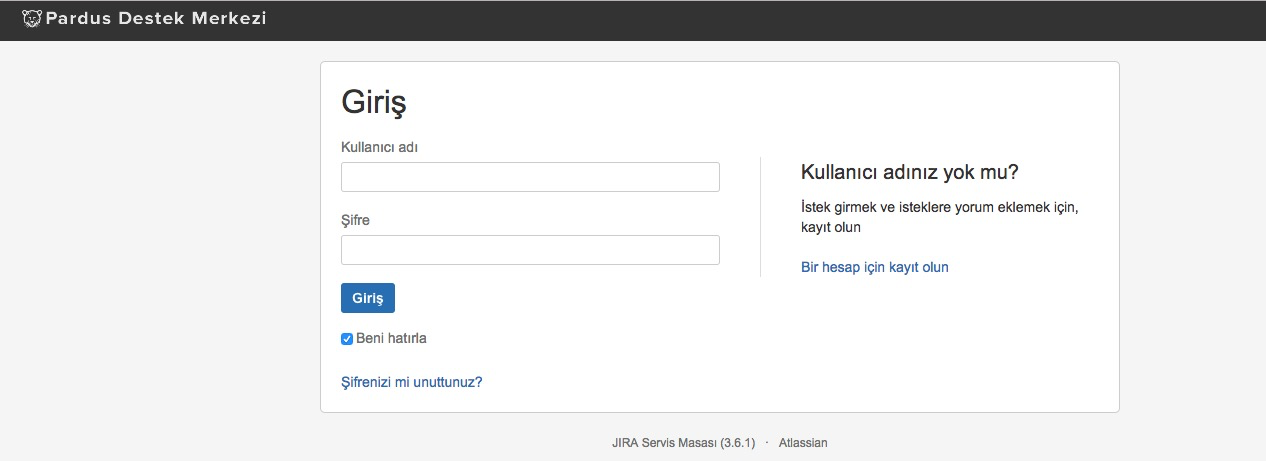Visit the Atlassian footer link
This screenshot has height=461, width=1266.
(802, 442)
